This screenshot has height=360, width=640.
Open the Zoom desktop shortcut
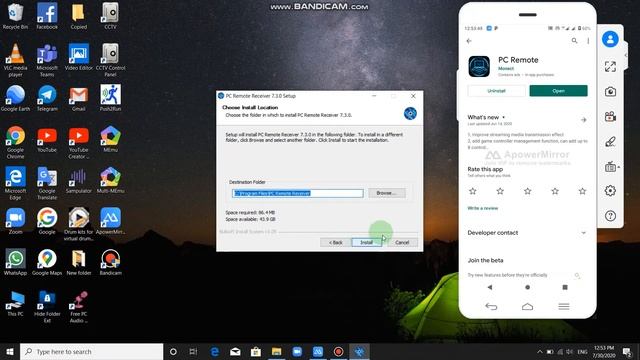coord(16,221)
